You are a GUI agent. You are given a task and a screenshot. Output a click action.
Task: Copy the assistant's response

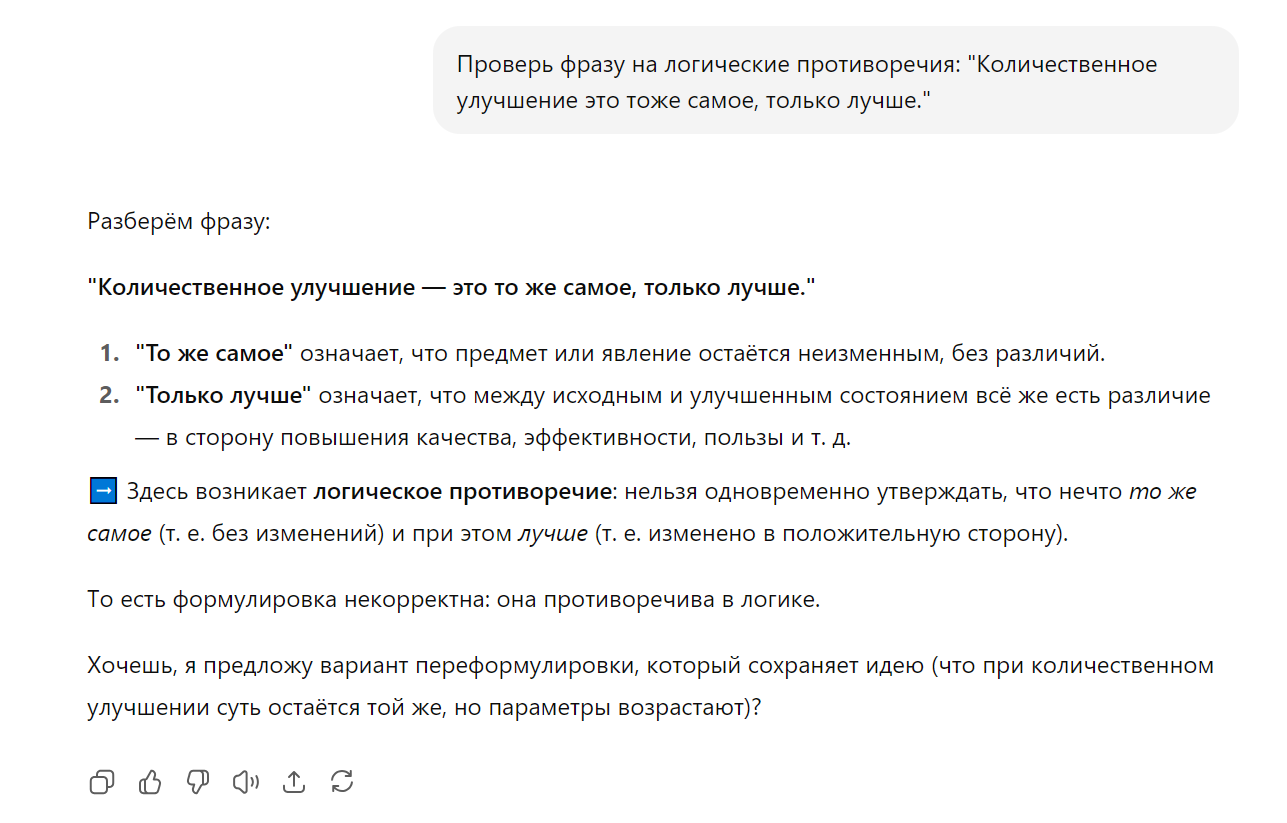(102, 781)
